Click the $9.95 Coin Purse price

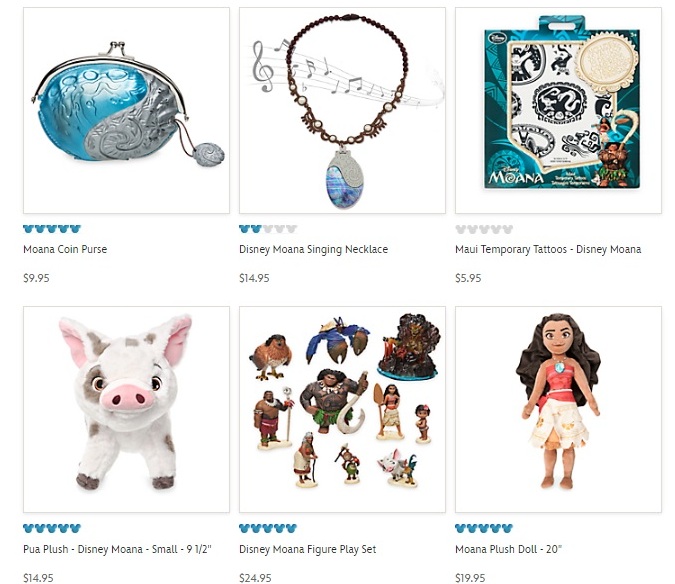(x=36, y=278)
